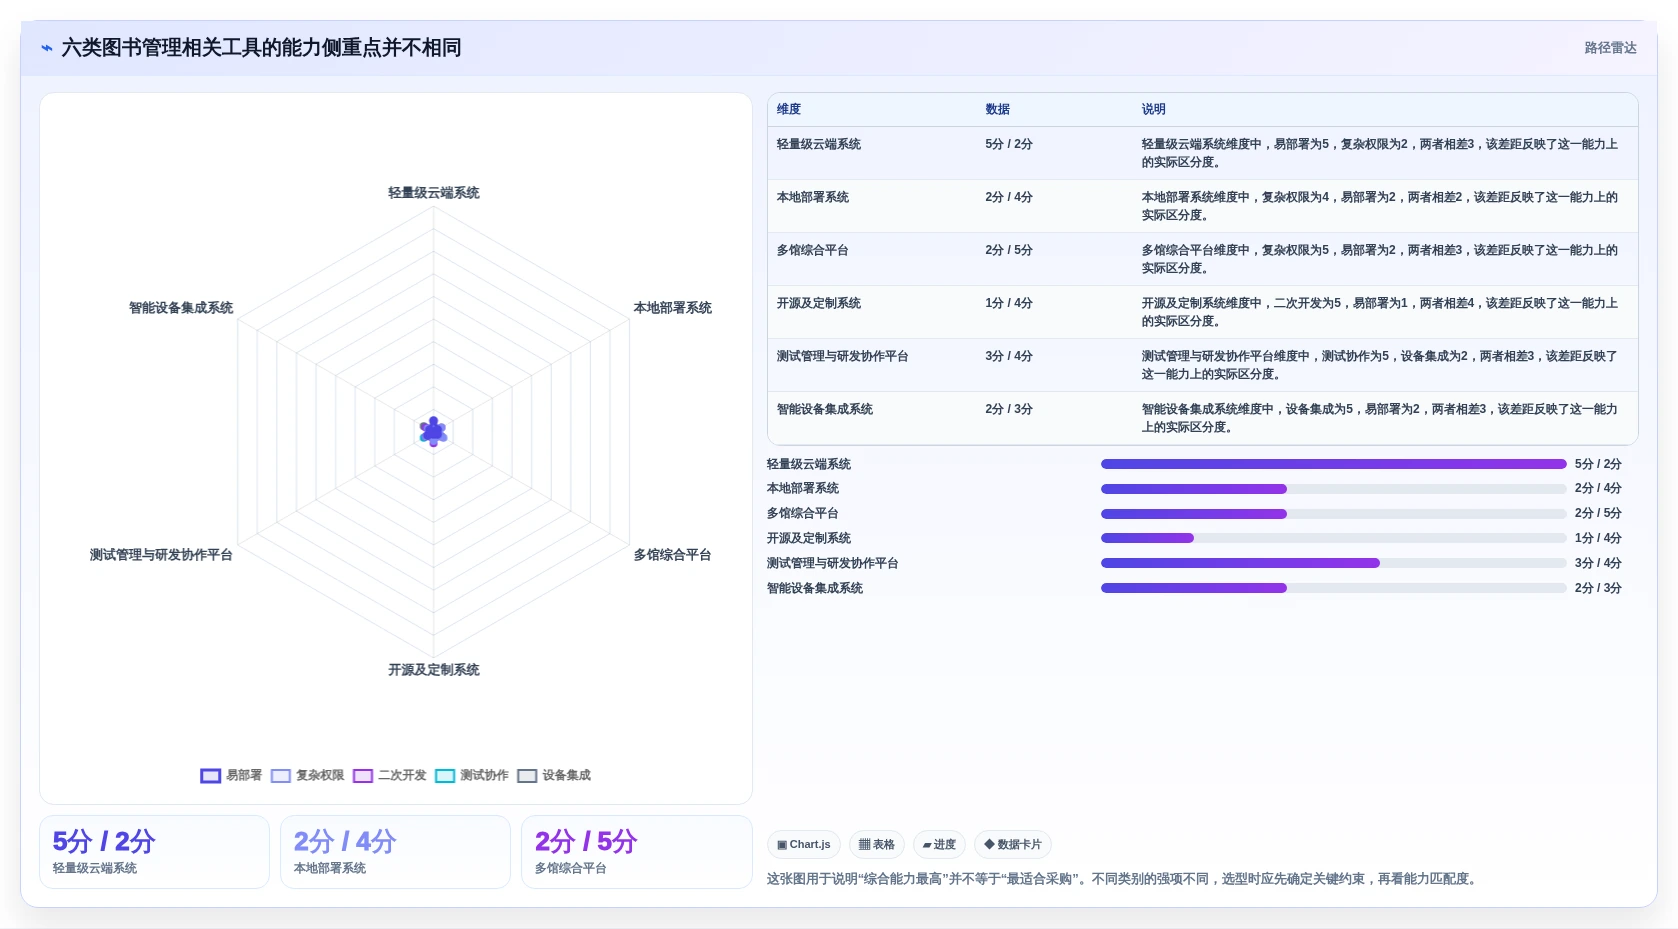Viewport: 1678px width, 929px height.
Task: Select the 进度 tag
Action: [939, 845]
